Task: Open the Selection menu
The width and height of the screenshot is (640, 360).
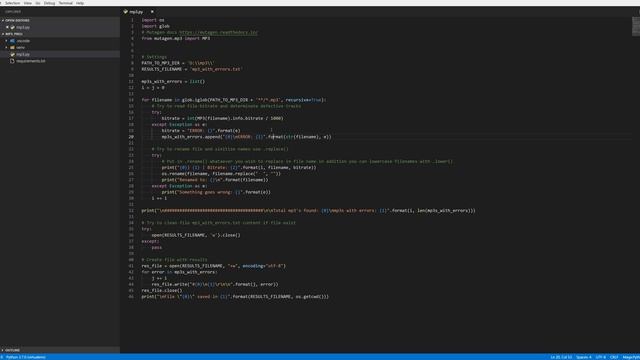Action: point(12,3)
